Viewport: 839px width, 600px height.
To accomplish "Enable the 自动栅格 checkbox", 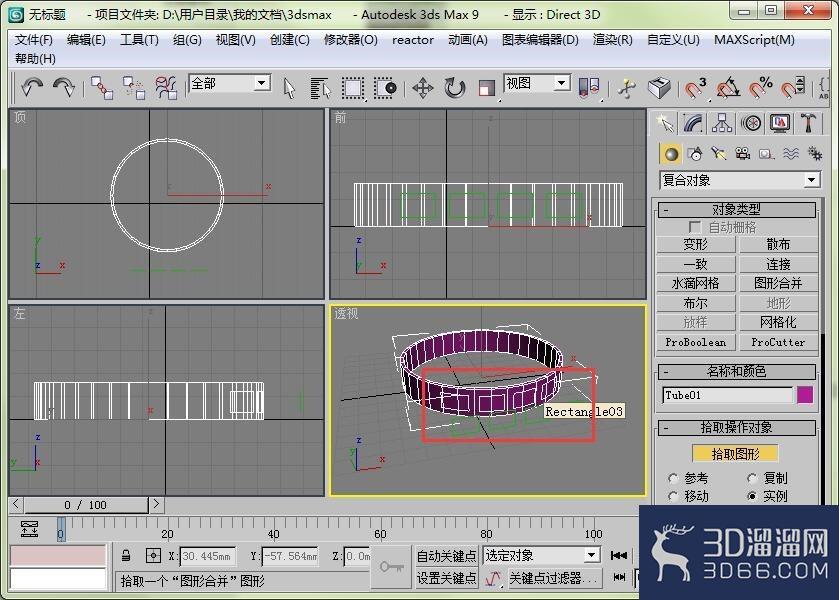I will tap(695, 227).
